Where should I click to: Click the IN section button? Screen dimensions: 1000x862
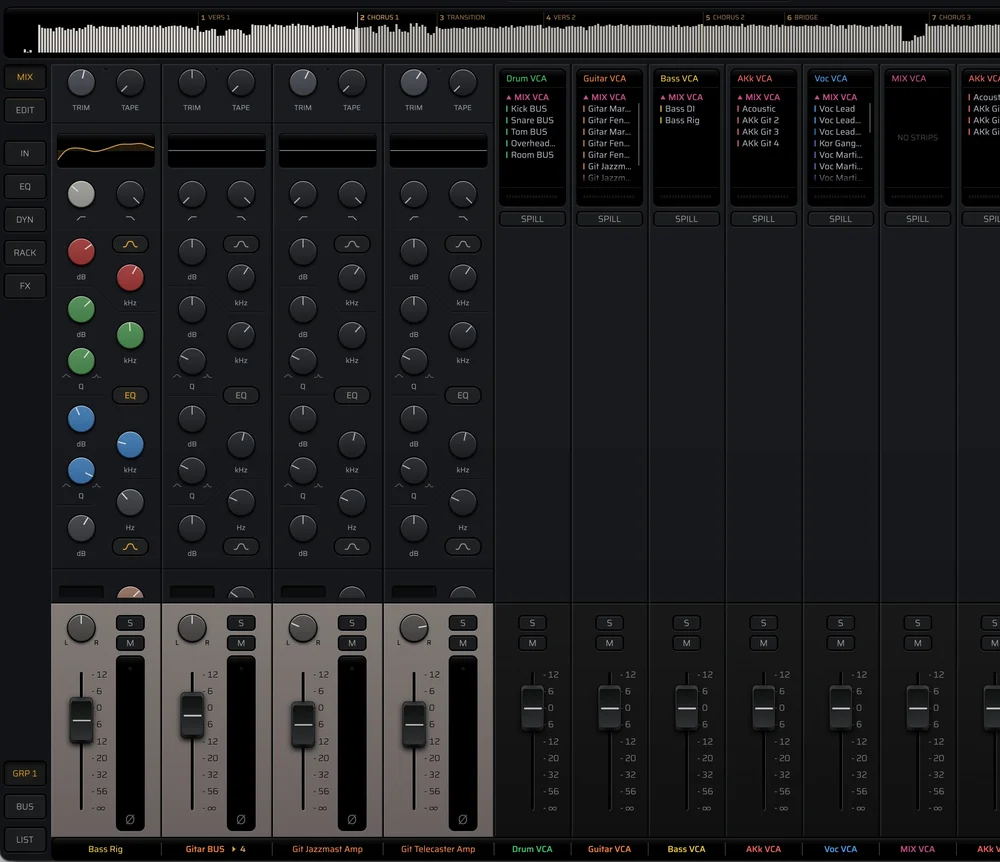click(x=25, y=154)
